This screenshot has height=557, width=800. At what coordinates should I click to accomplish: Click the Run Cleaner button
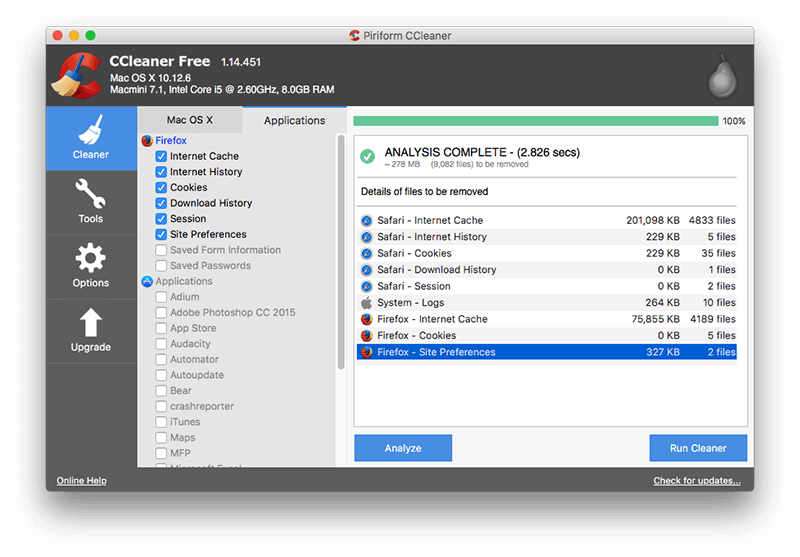click(698, 448)
